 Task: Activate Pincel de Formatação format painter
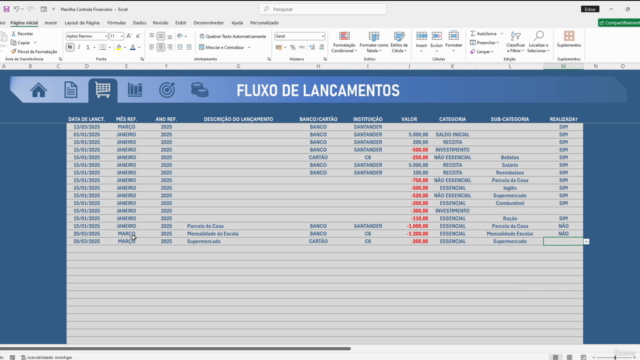34,51
